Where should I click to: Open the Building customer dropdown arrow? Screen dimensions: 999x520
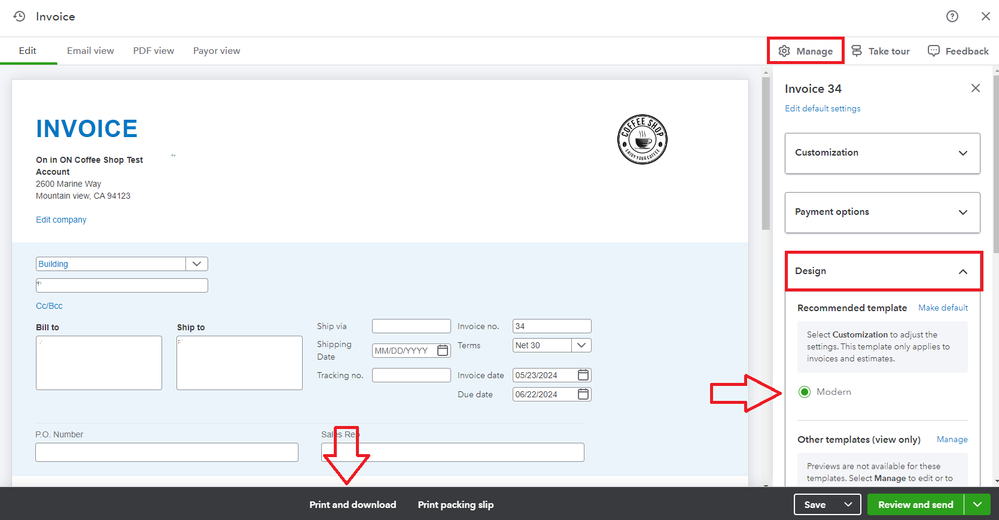tap(197, 264)
